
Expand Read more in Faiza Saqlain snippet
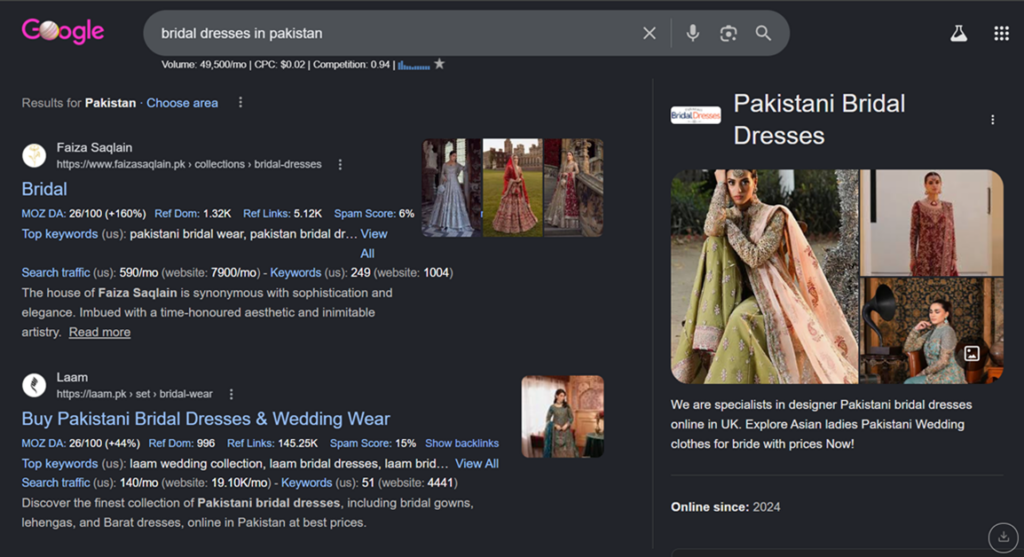99,332
